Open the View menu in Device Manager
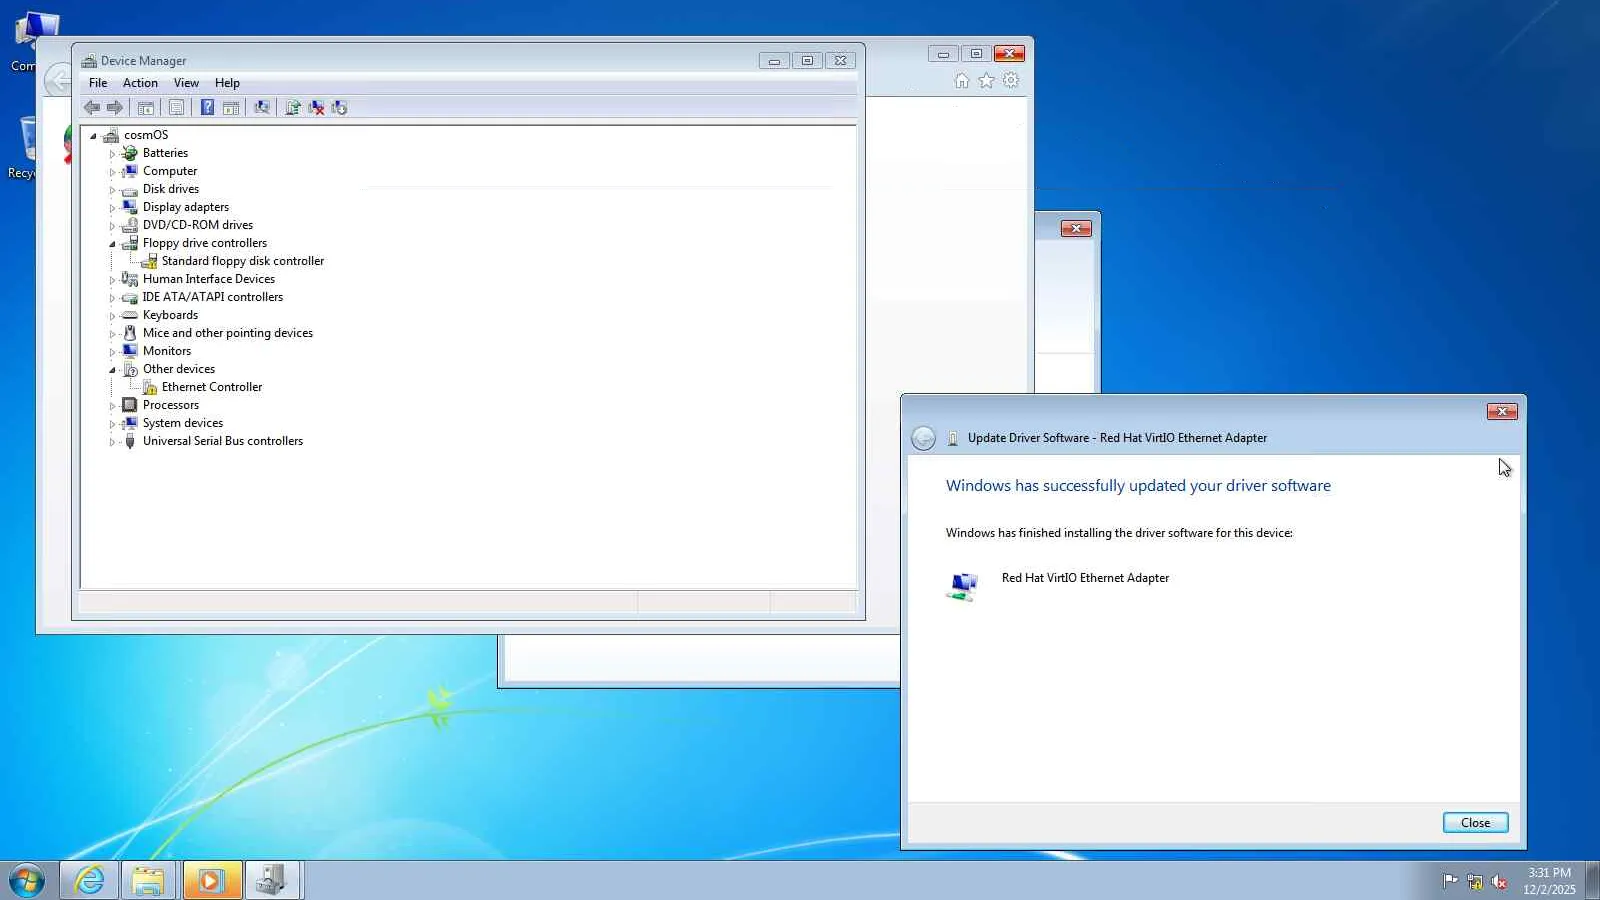Viewport: 1600px width, 900px height. pos(186,83)
